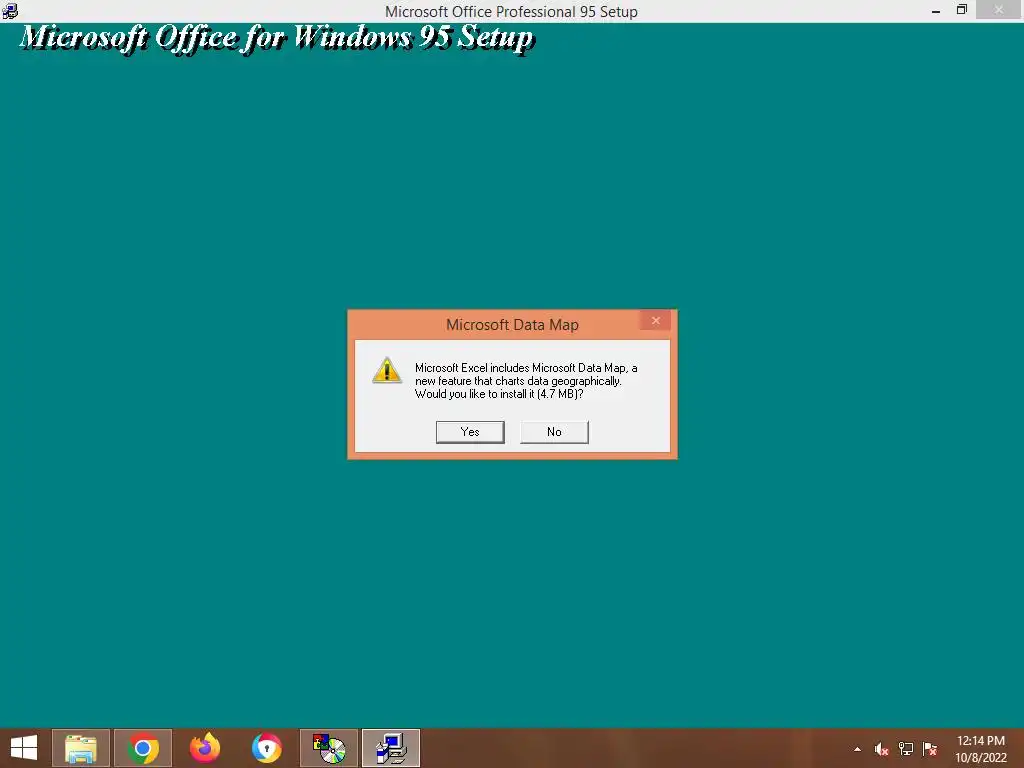Open File Explorer from taskbar
This screenshot has height=768, width=1024.
pyautogui.click(x=80, y=748)
